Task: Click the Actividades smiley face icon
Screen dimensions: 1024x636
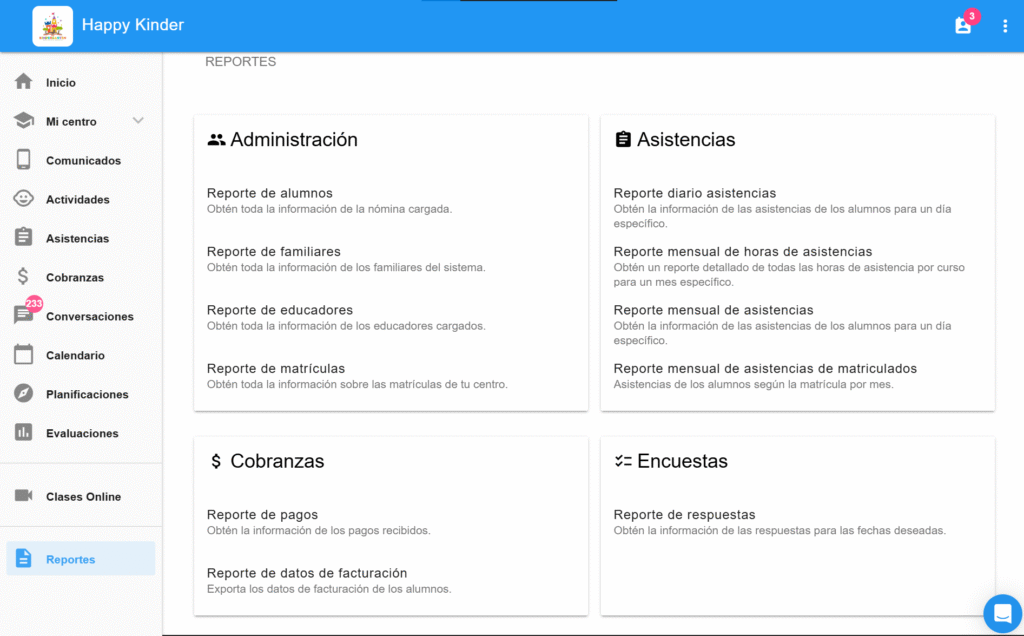Action: click(x=24, y=199)
